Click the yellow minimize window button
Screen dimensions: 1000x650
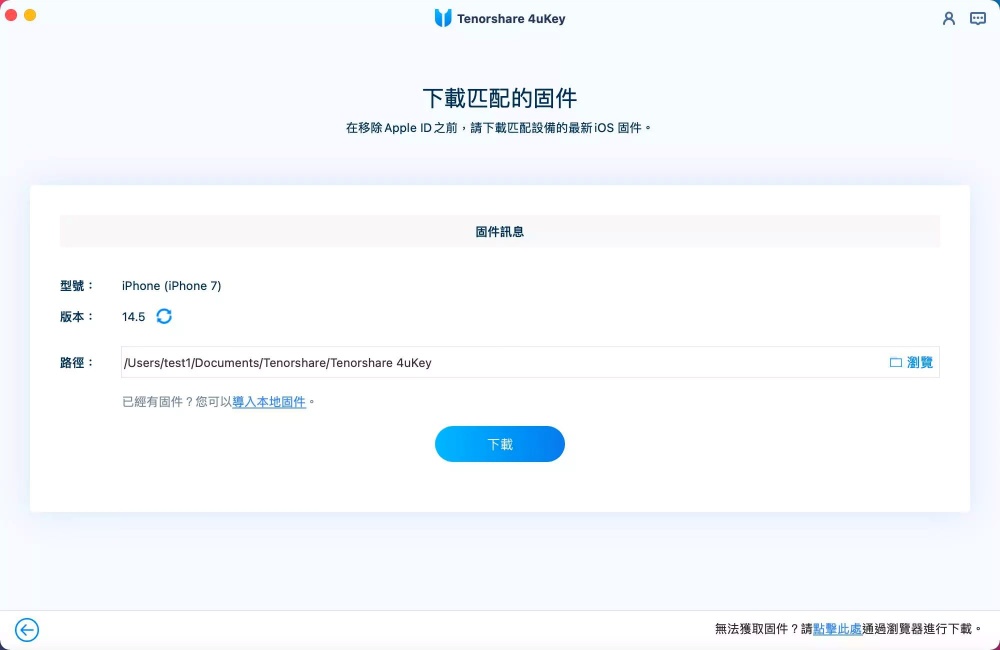30,15
